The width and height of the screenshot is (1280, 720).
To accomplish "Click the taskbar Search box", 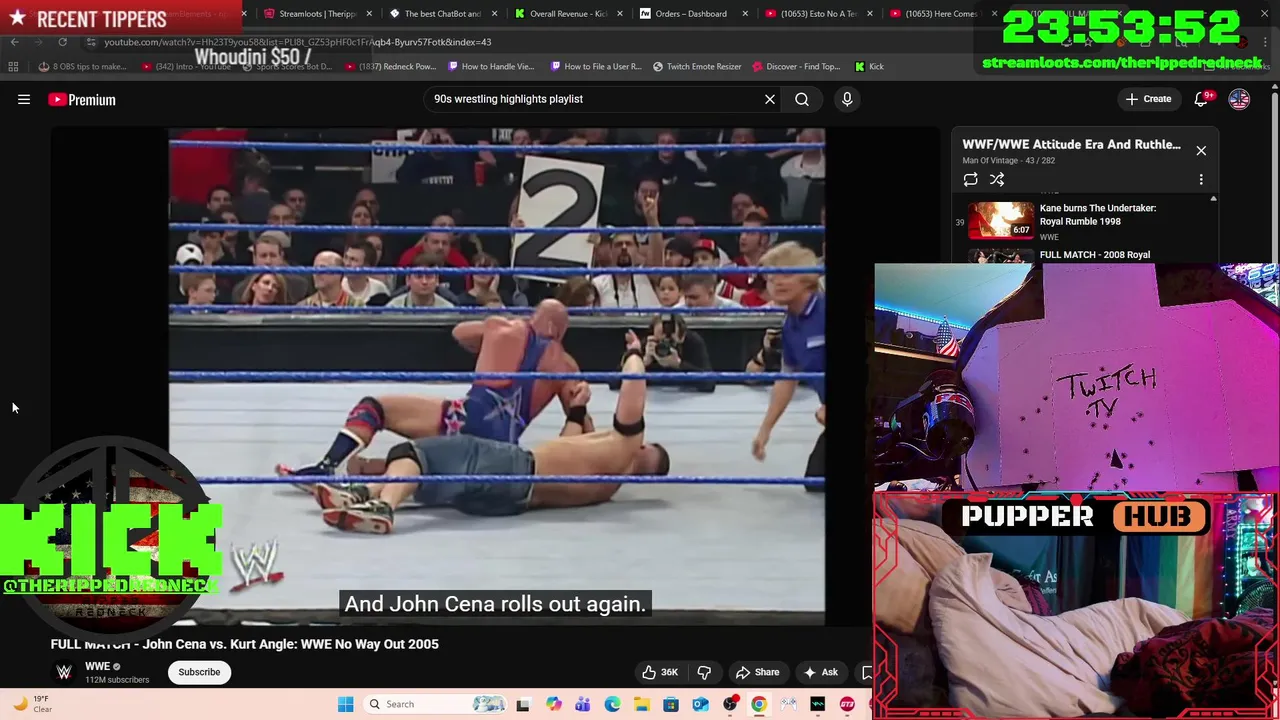I will coord(436,704).
